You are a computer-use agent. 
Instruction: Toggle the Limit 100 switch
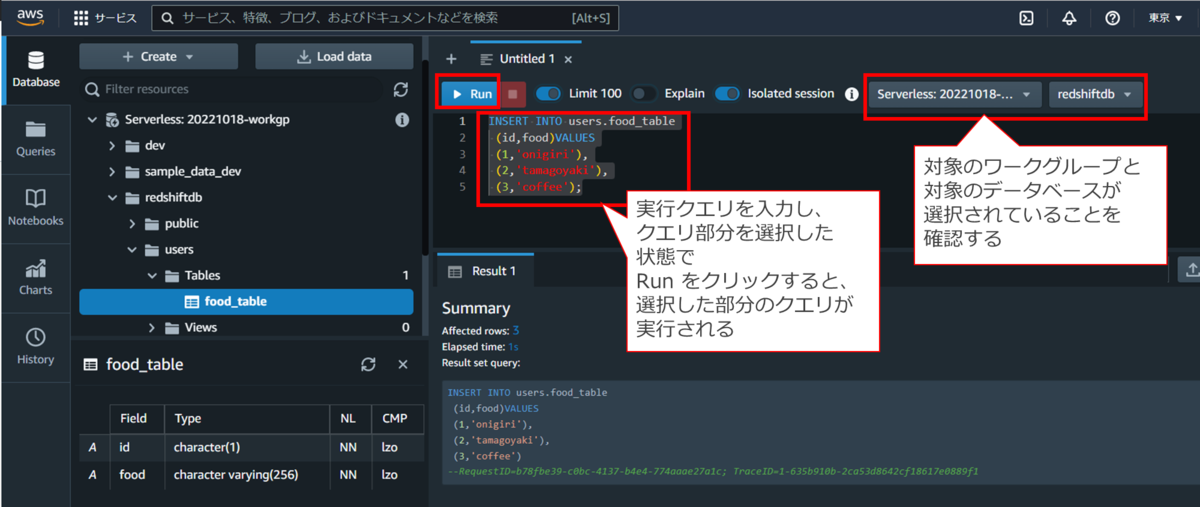pos(548,94)
